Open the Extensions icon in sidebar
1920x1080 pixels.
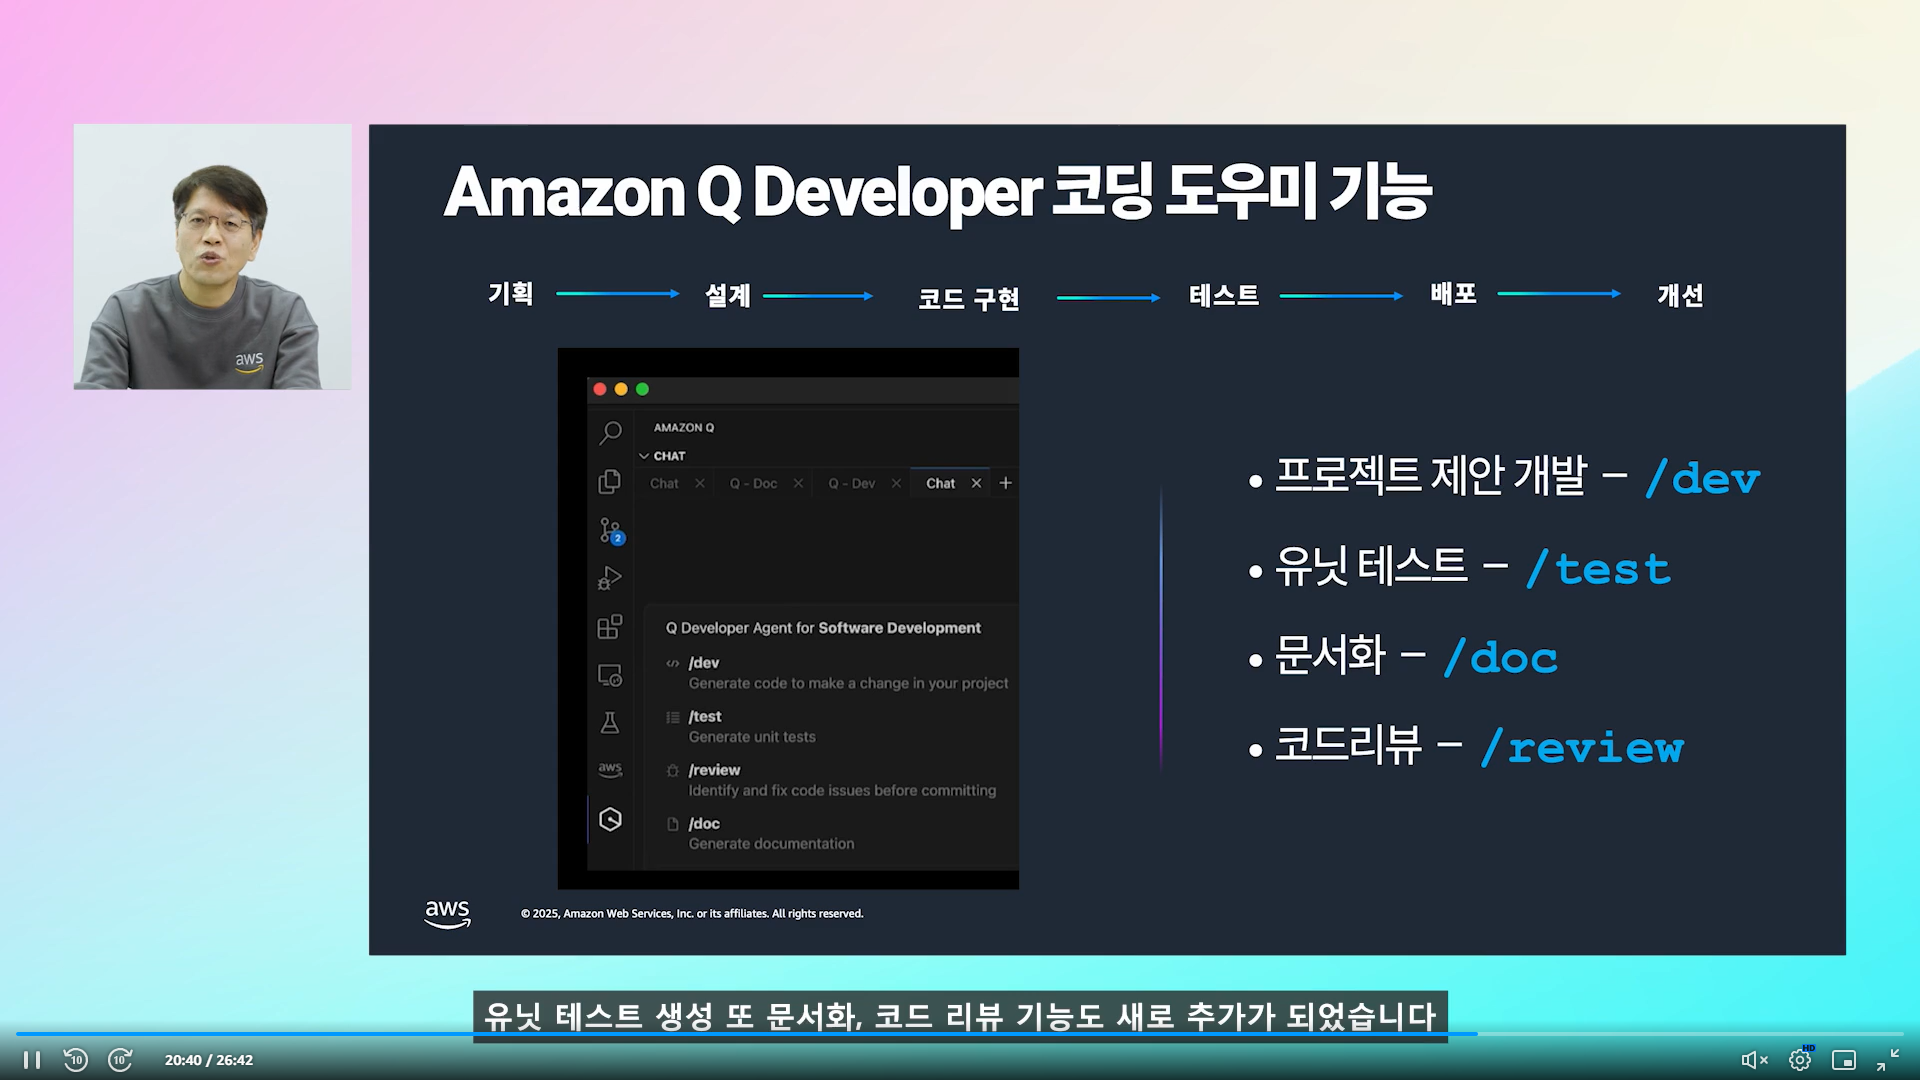pos(610,627)
